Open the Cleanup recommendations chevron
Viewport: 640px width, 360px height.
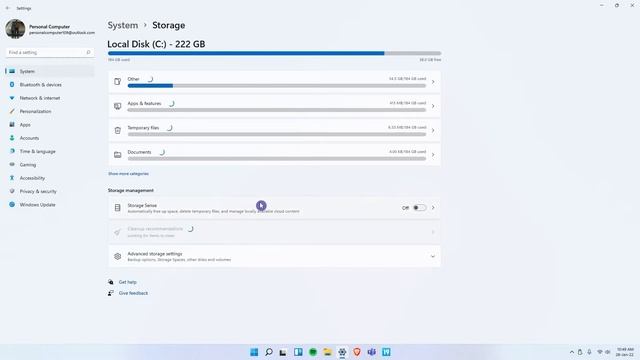point(433,232)
